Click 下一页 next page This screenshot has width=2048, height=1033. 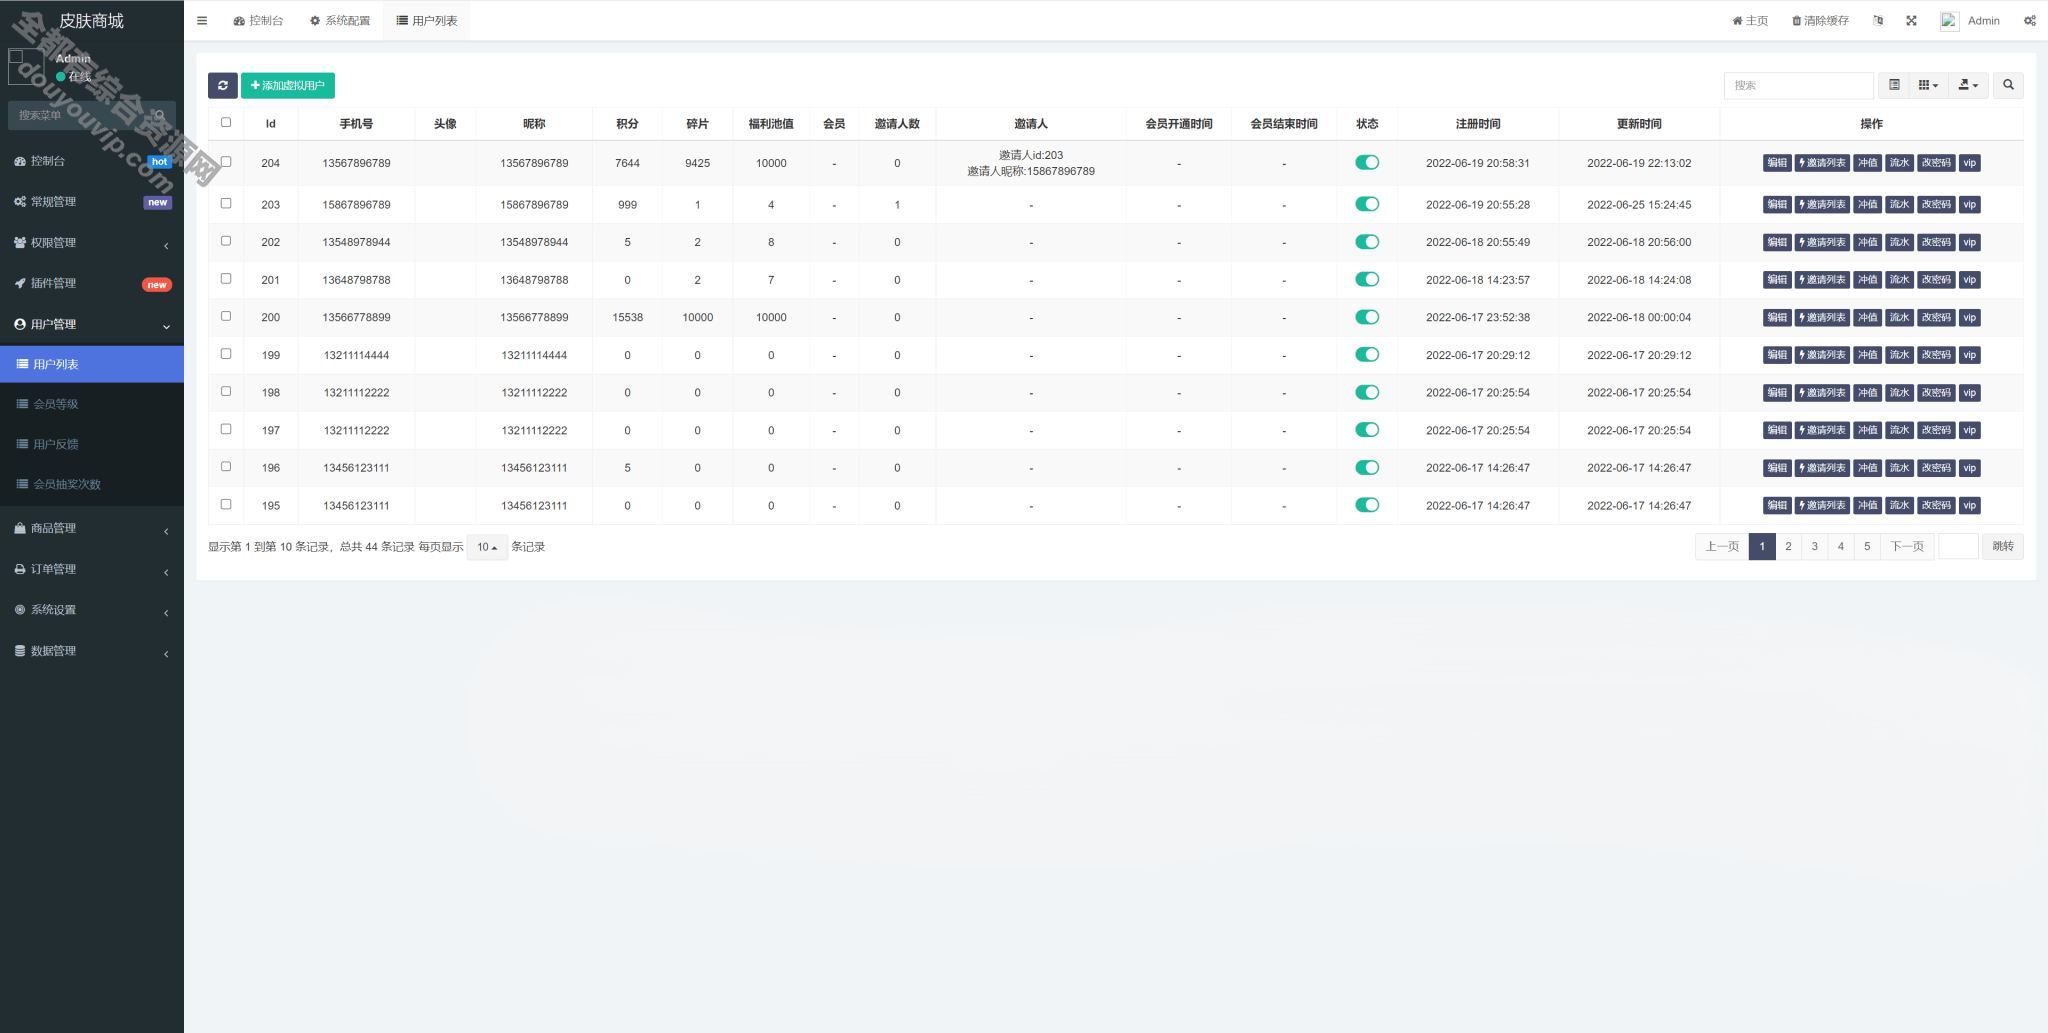pos(1907,547)
